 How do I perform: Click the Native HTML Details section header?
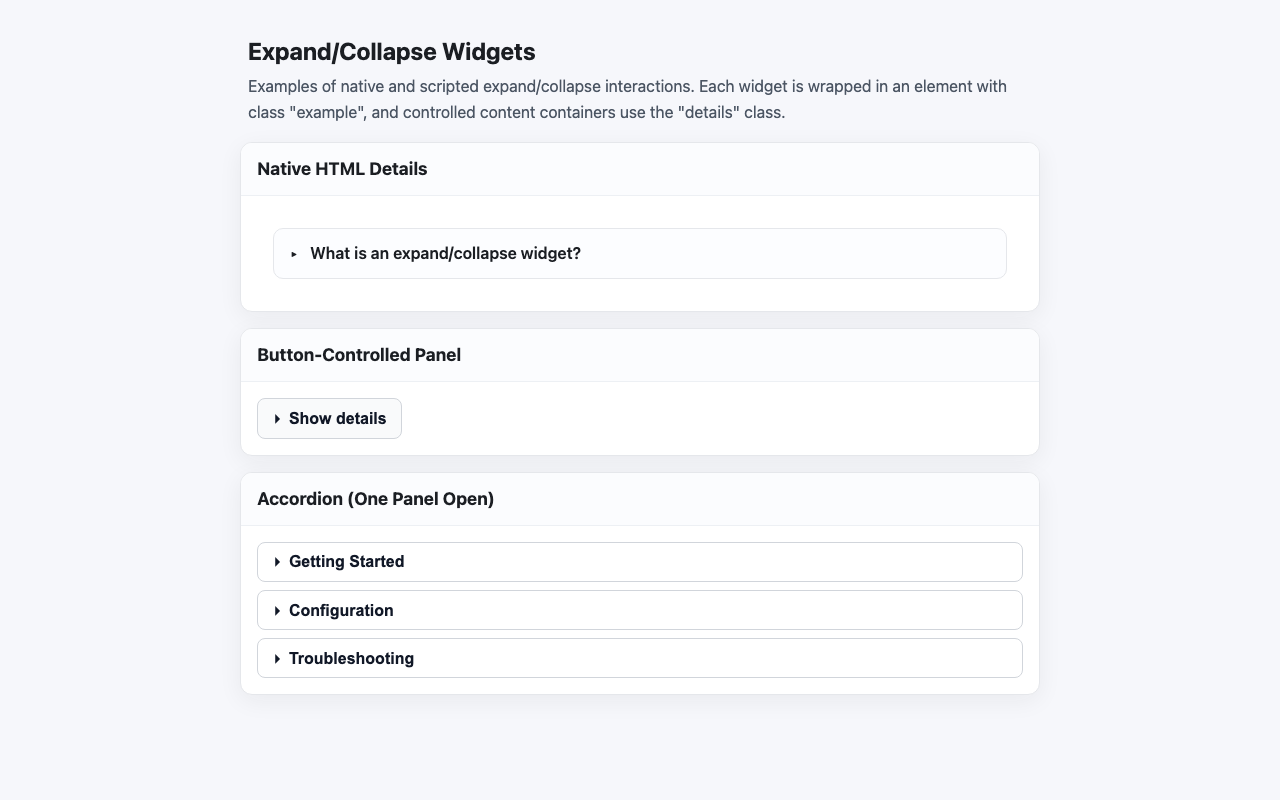pos(342,168)
